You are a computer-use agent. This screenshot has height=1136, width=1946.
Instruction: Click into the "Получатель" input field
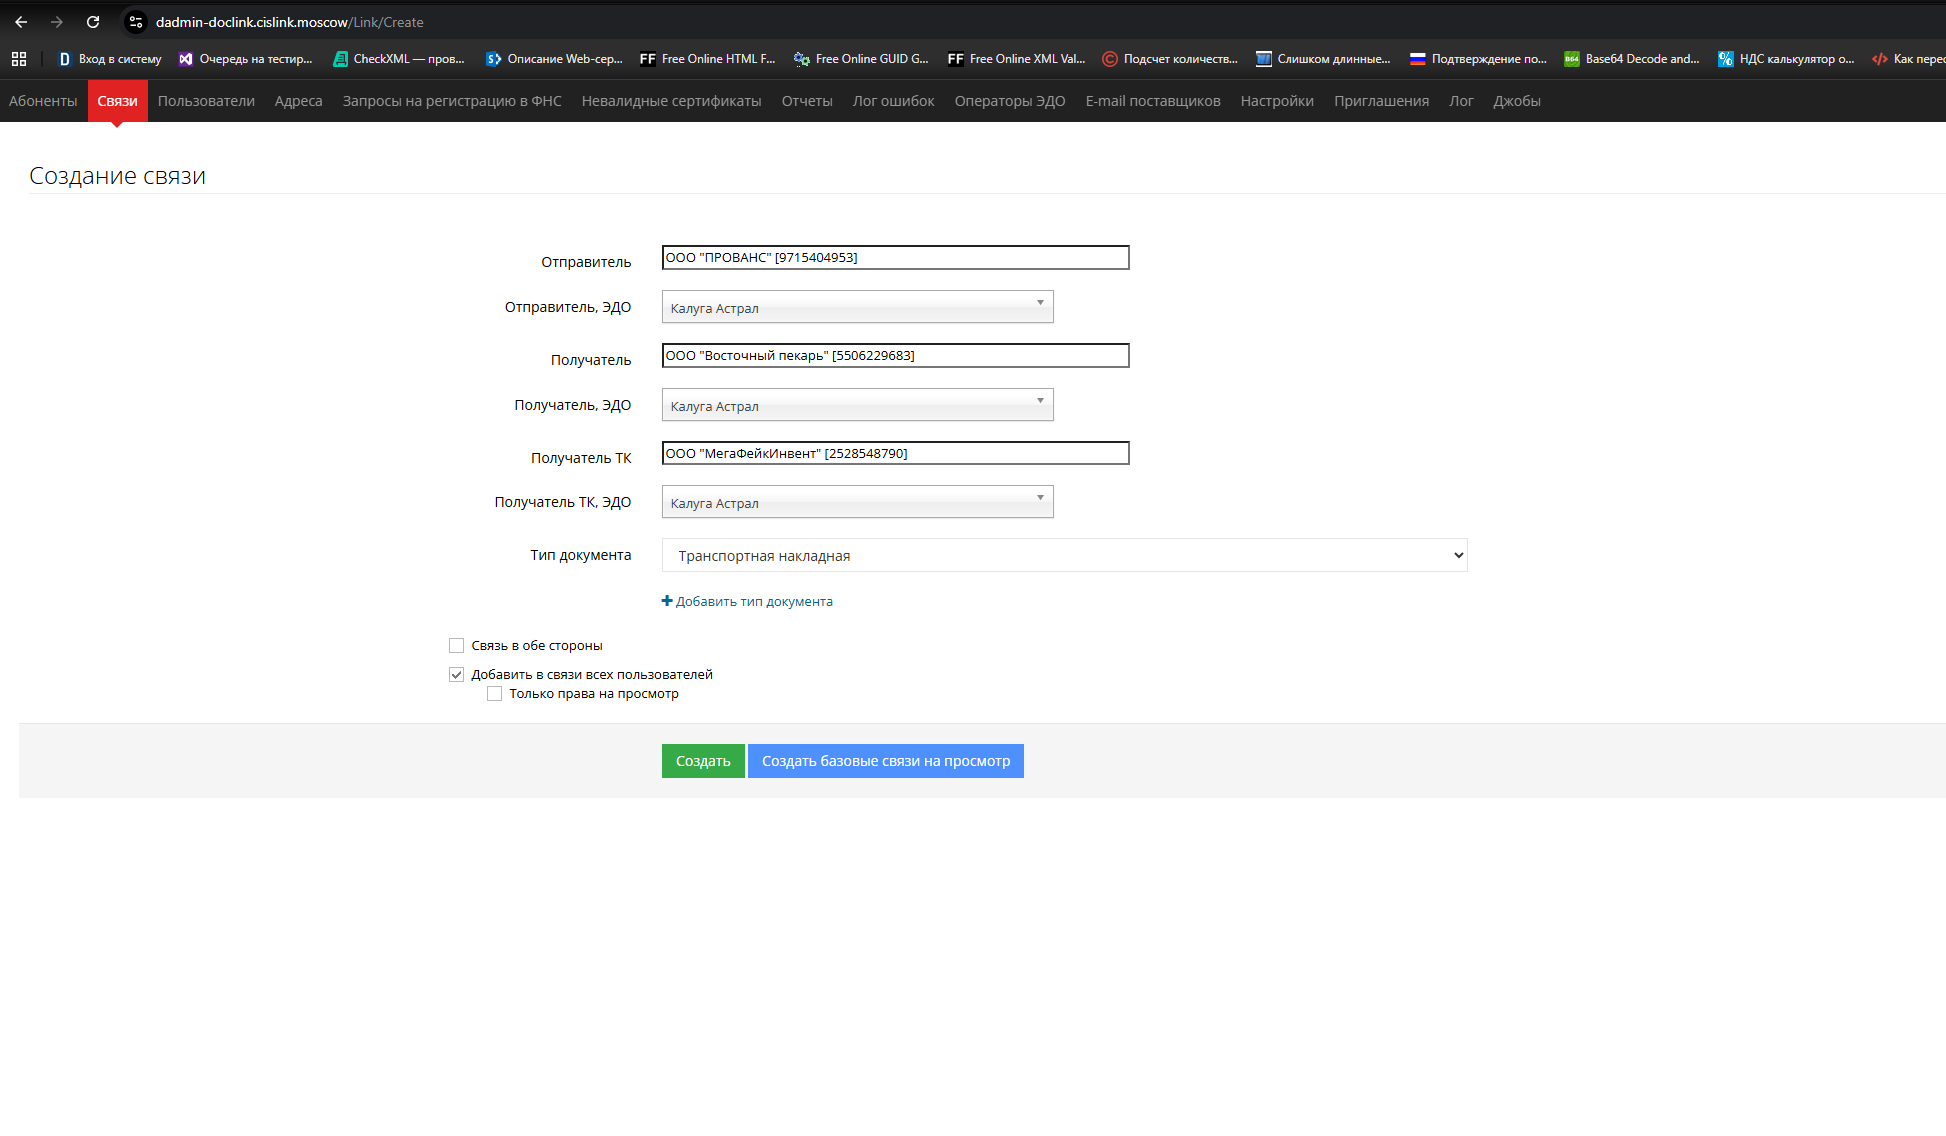(895, 356)
